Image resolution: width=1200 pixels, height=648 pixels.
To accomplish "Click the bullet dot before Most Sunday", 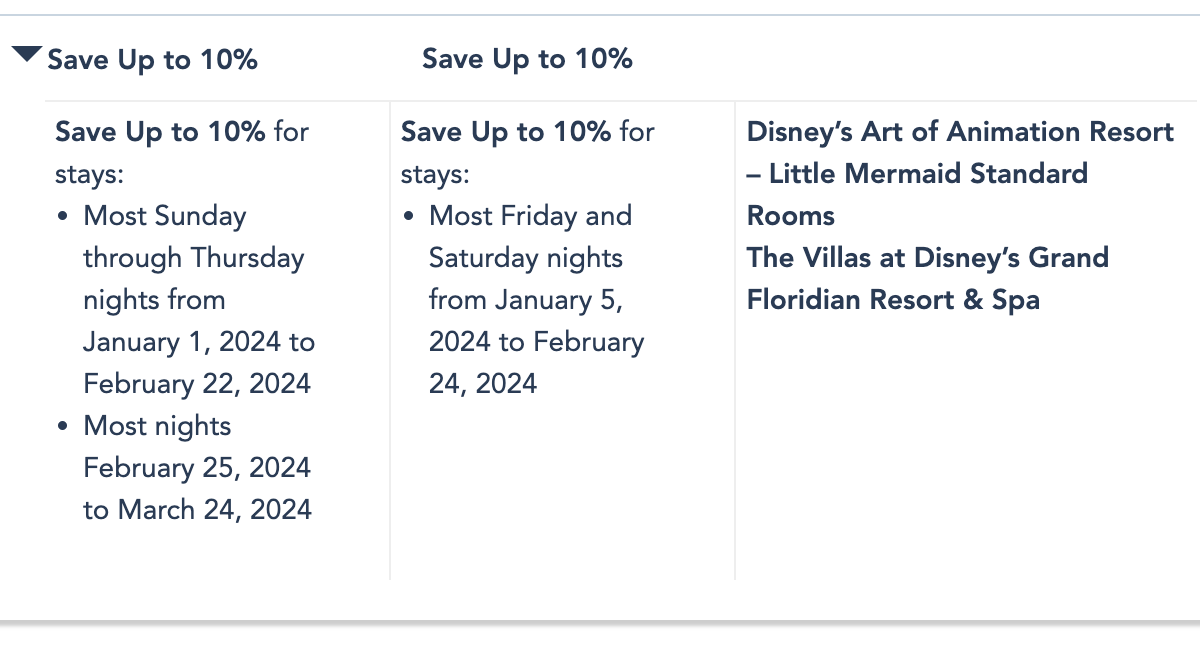I will click(64, 217).
